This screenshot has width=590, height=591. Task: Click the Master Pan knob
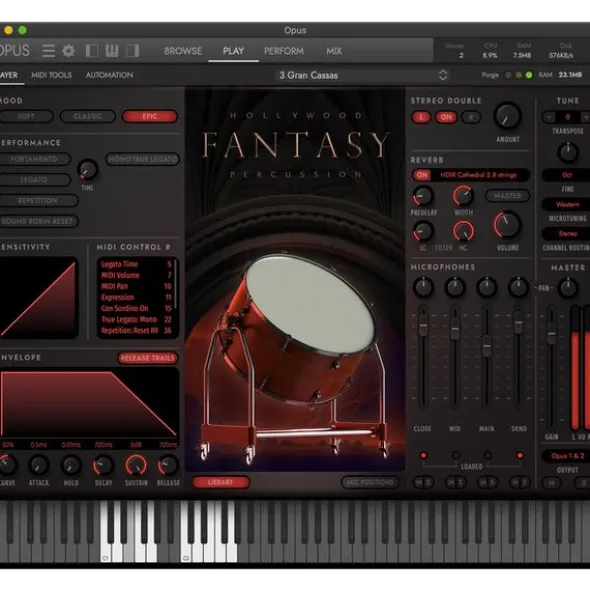point(568,288)
